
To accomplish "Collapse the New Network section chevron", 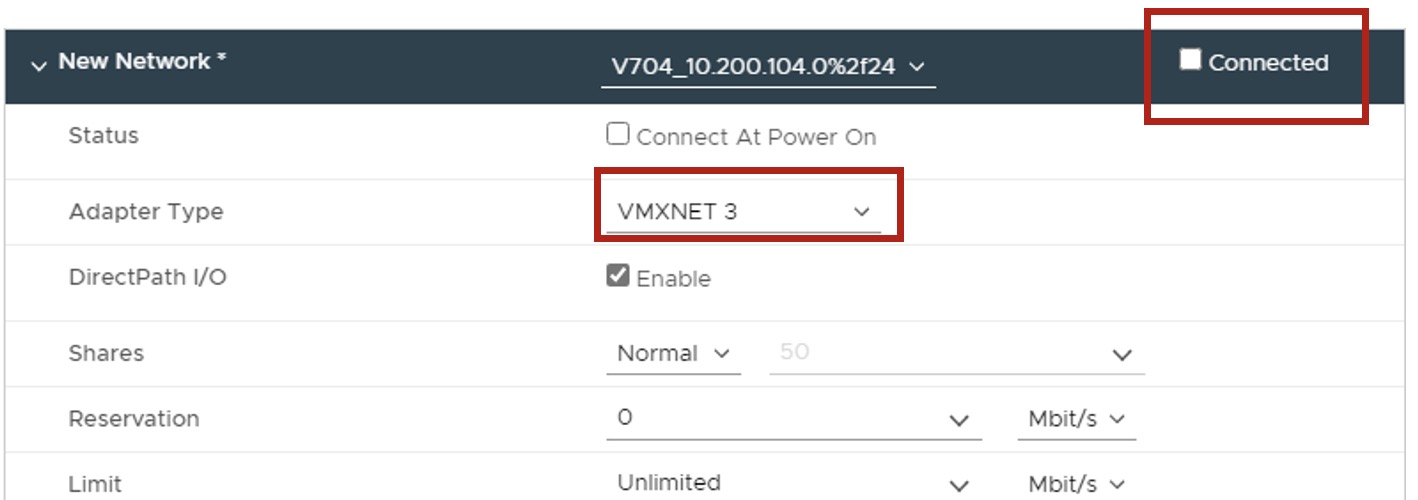I will (x=39, y=66).
